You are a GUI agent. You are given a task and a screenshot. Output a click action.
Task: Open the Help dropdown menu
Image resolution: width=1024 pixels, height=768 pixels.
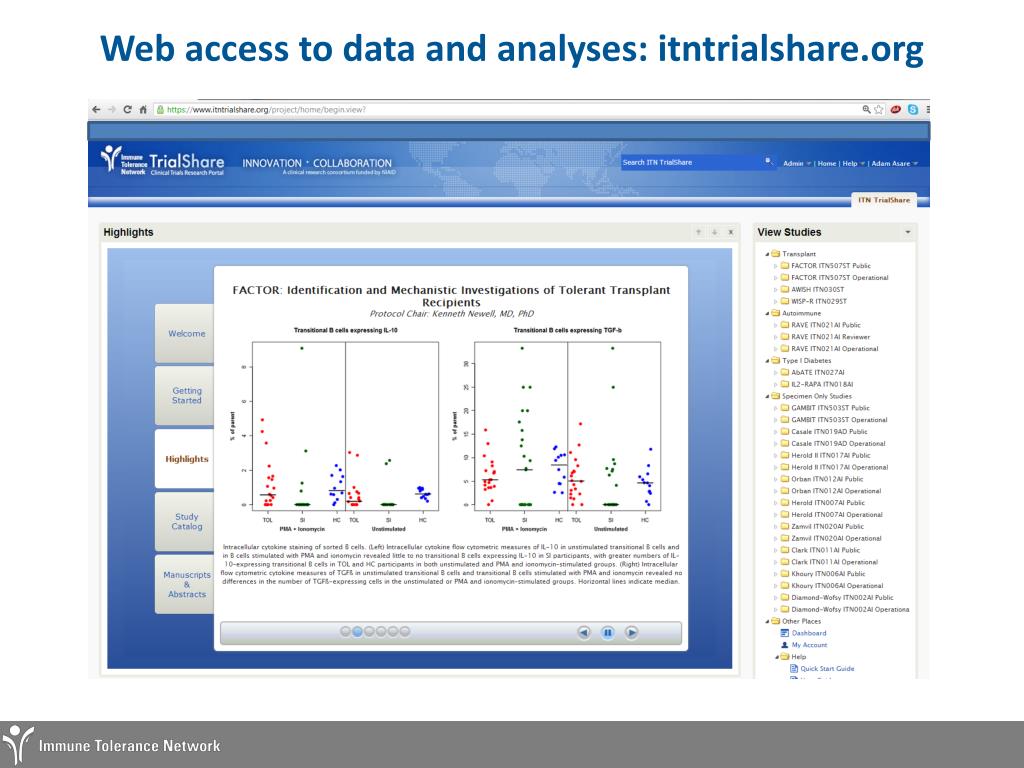(853, 163)
